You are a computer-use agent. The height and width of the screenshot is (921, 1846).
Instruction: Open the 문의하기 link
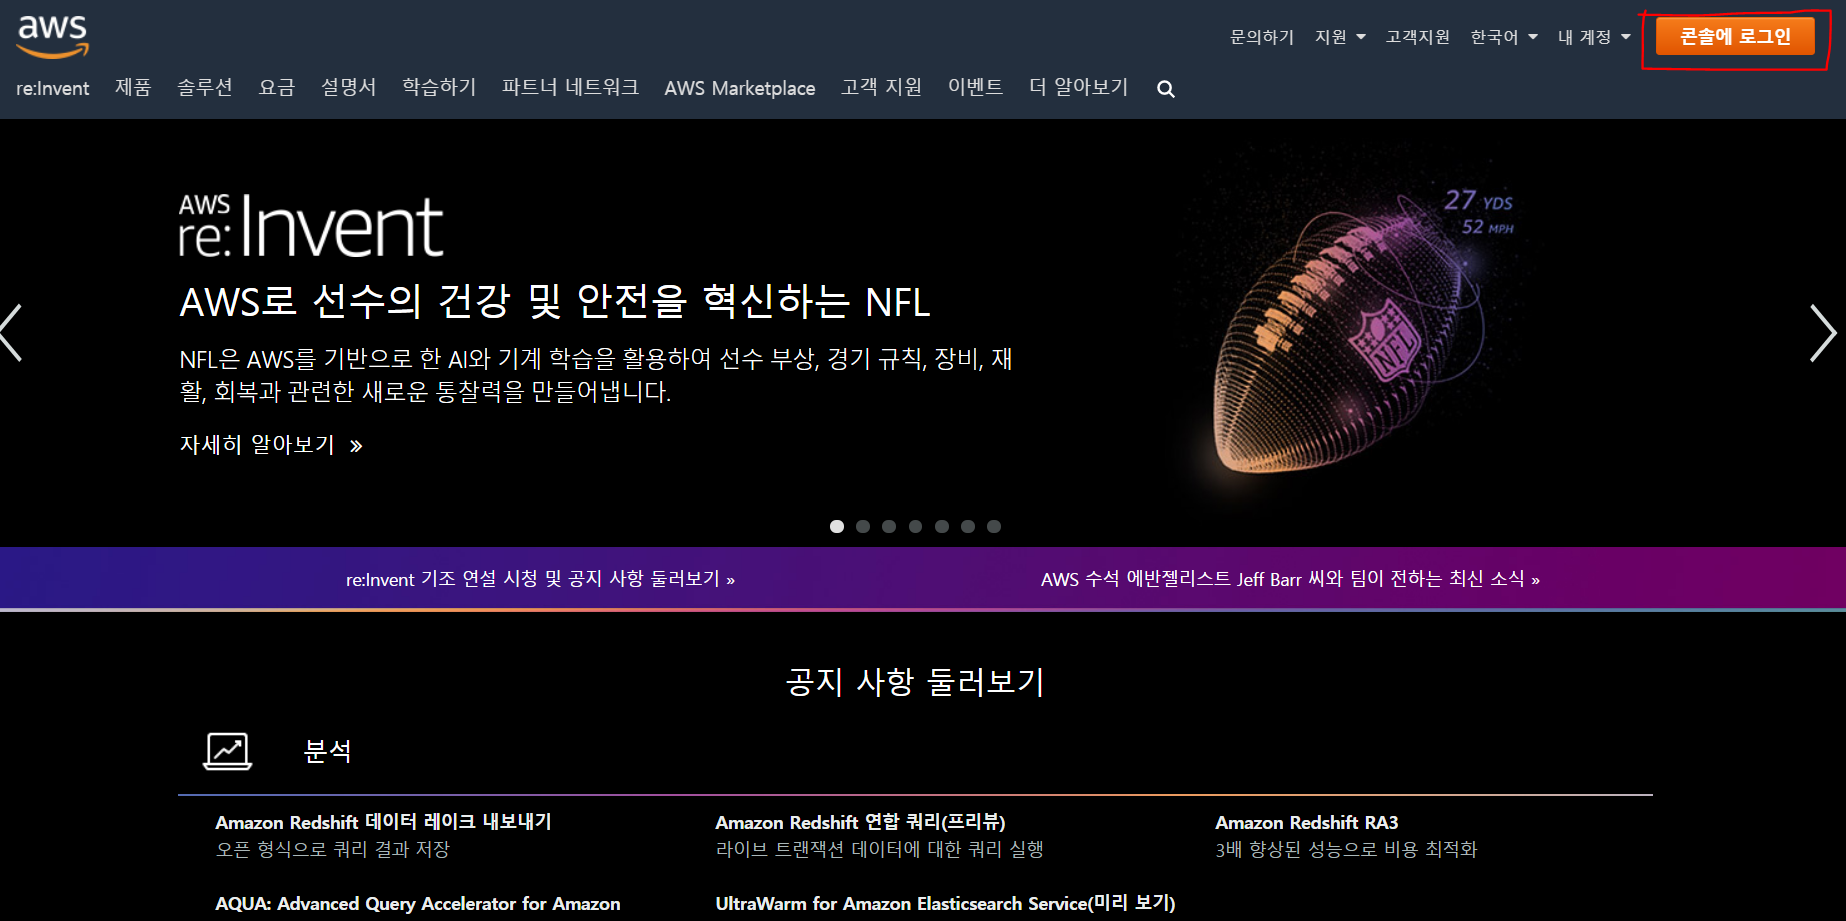click(1261, 37)
